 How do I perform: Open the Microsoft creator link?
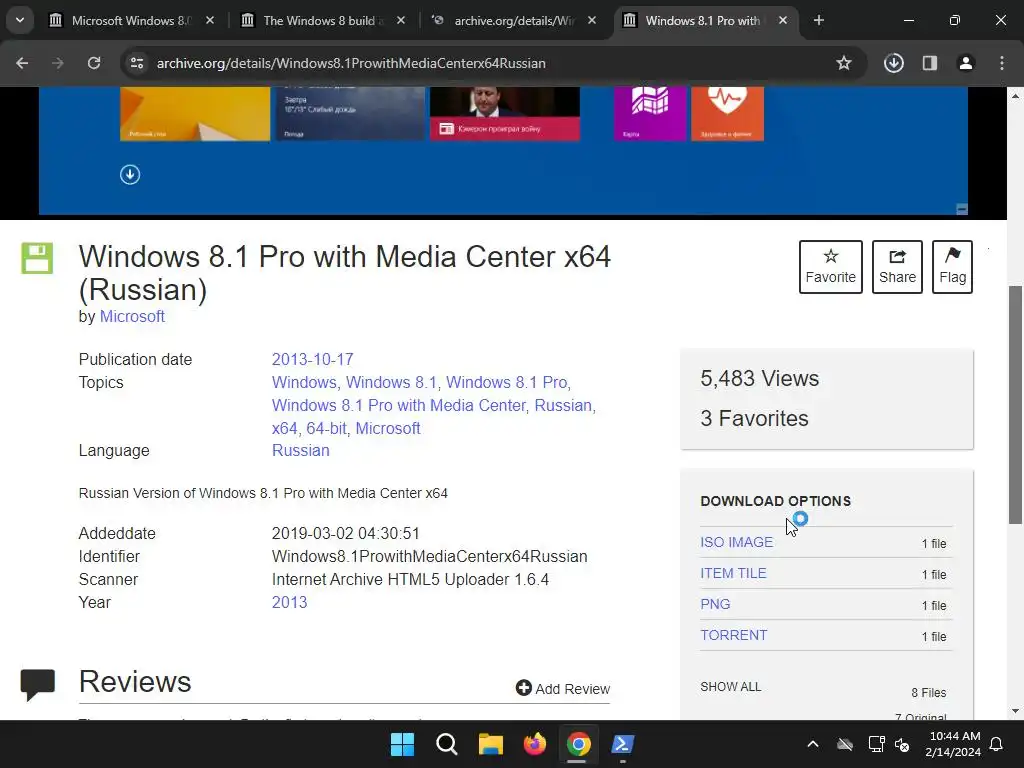click(132, 317)
